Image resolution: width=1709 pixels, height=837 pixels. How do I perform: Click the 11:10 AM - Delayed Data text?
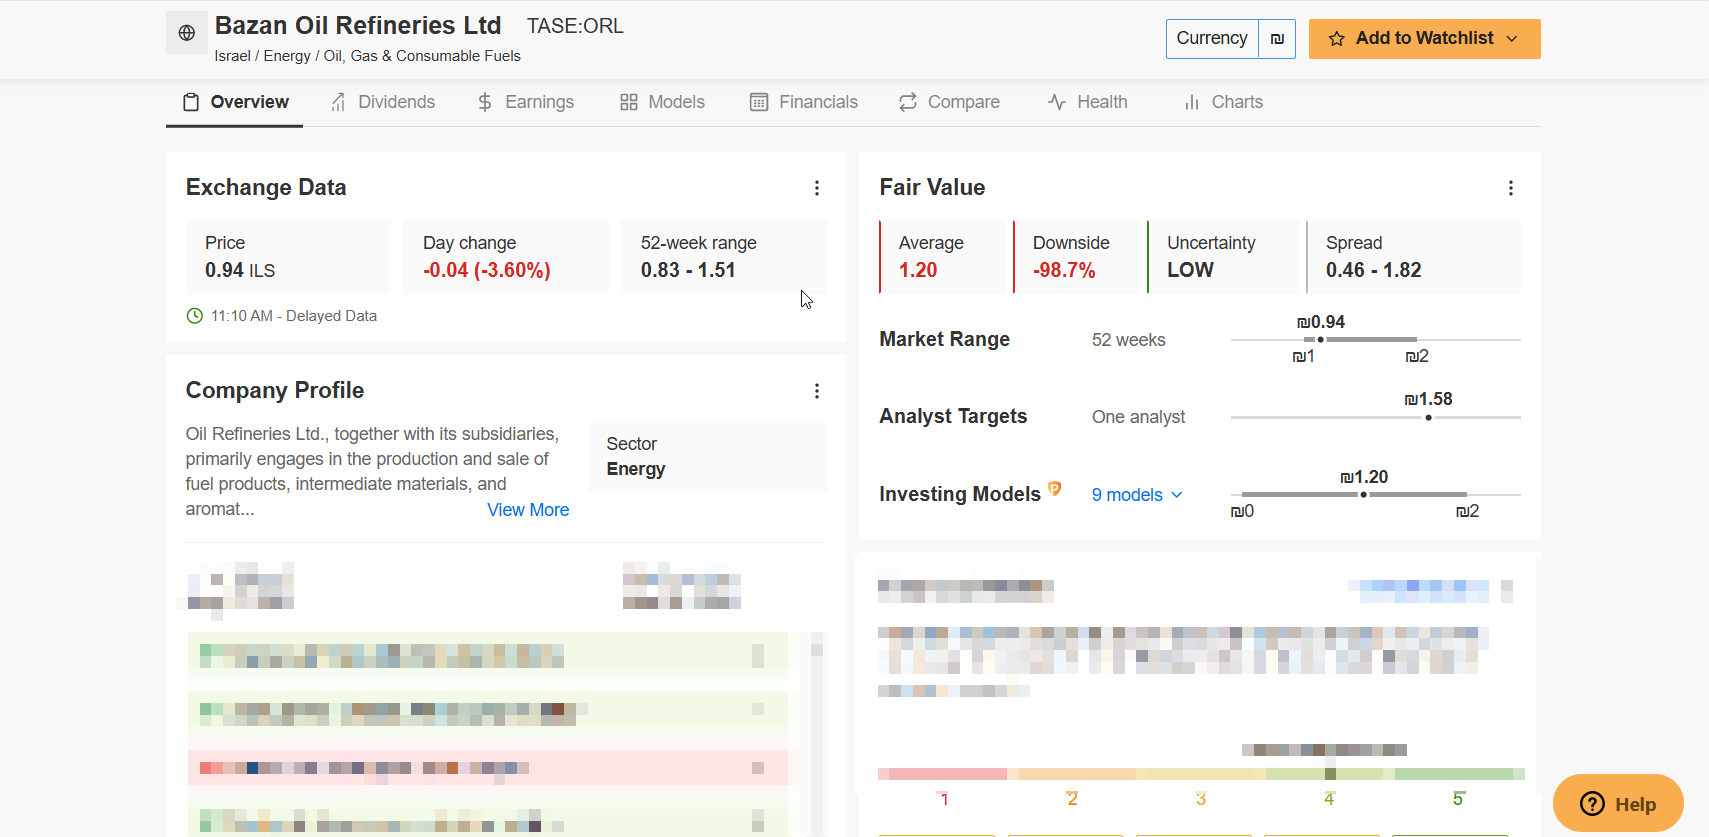click(x=294, y=316)
